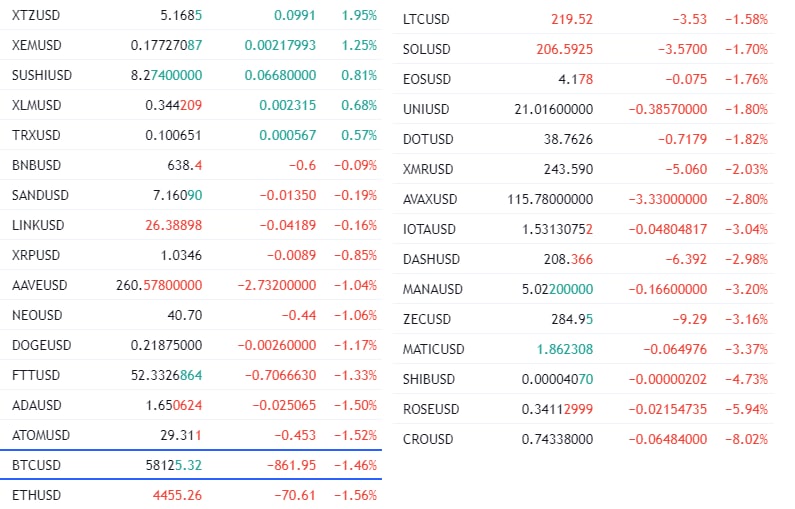Select the ETHUSD symbol

click(37, 495)
